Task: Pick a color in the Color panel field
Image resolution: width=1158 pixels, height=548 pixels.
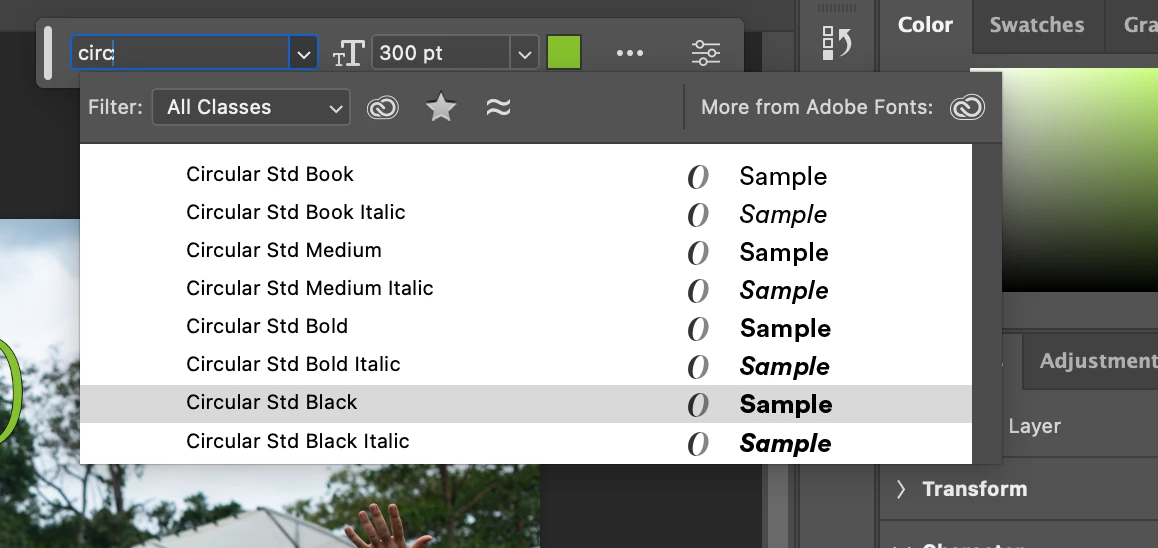Action: 1080,181
